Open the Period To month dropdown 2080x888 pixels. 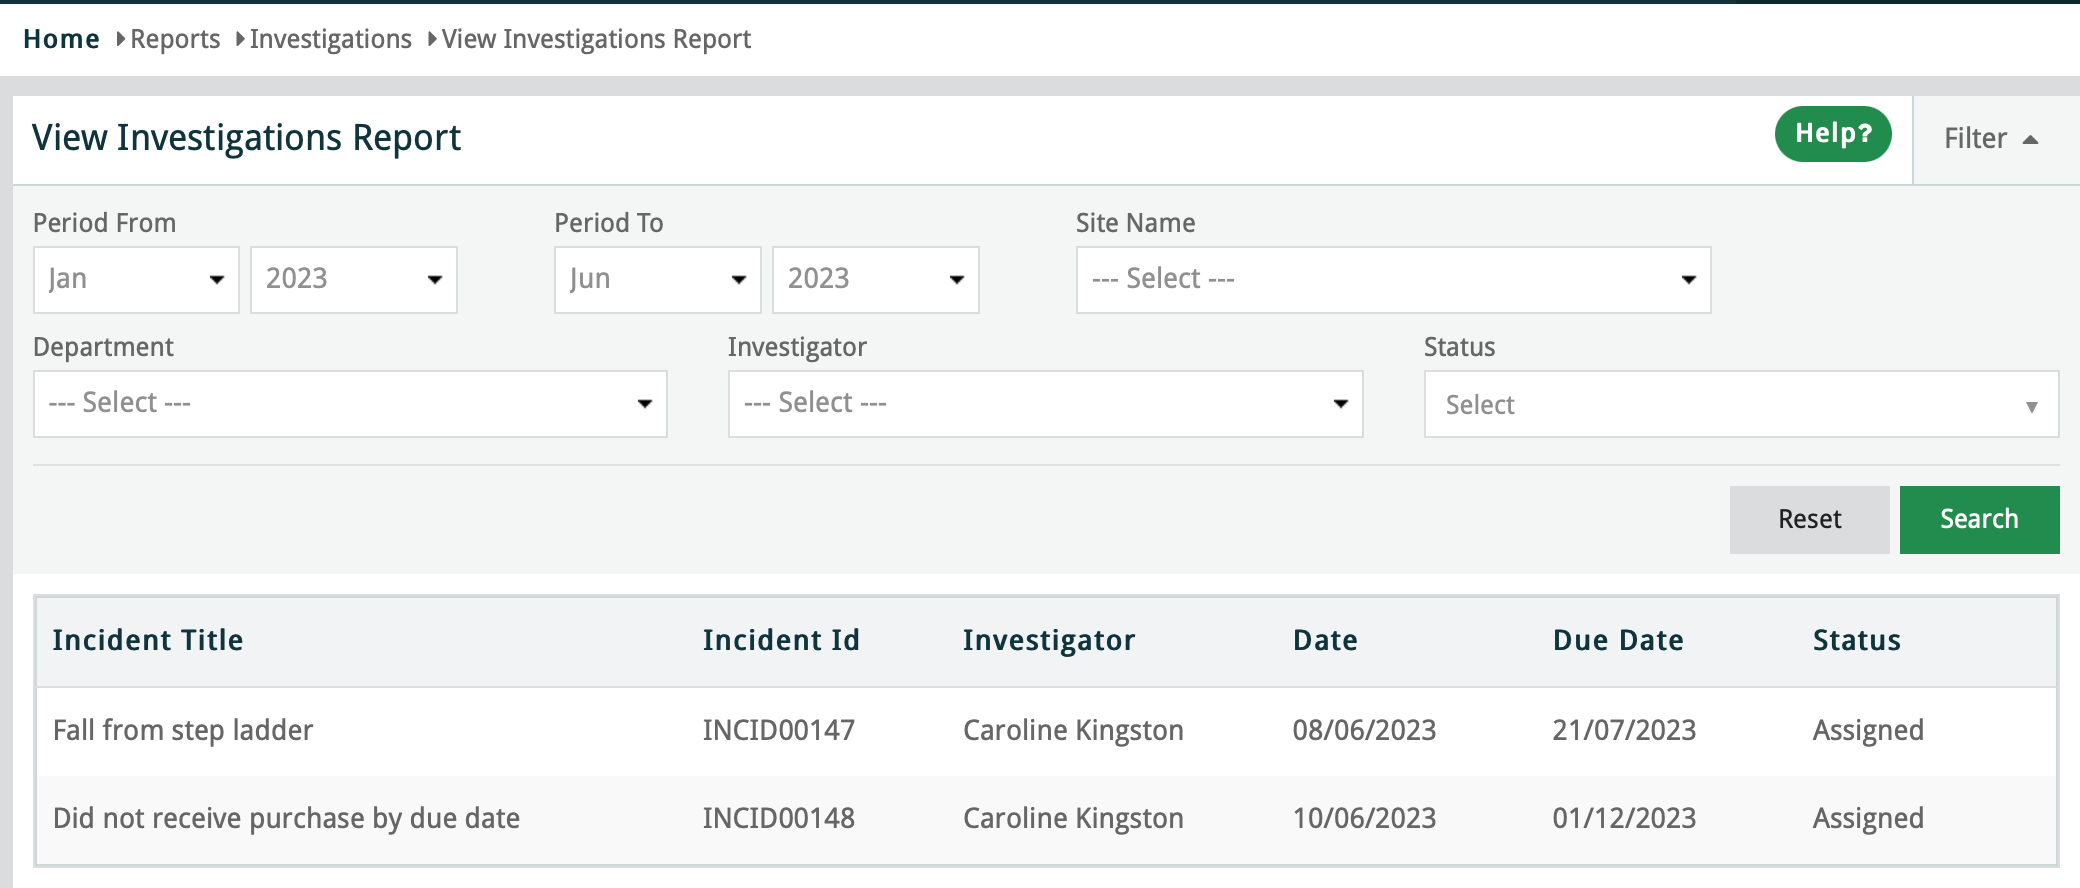click(657, 280)
